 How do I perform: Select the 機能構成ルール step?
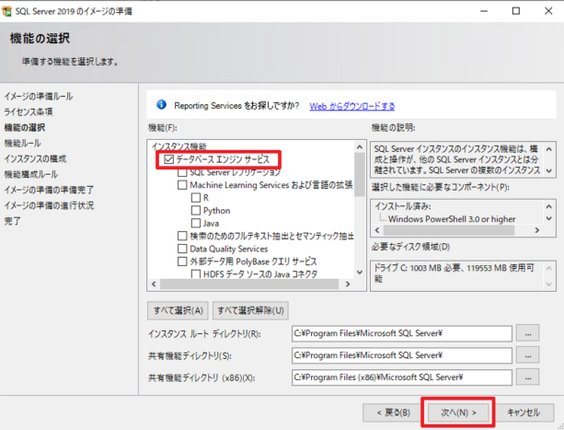pos(31,175)
